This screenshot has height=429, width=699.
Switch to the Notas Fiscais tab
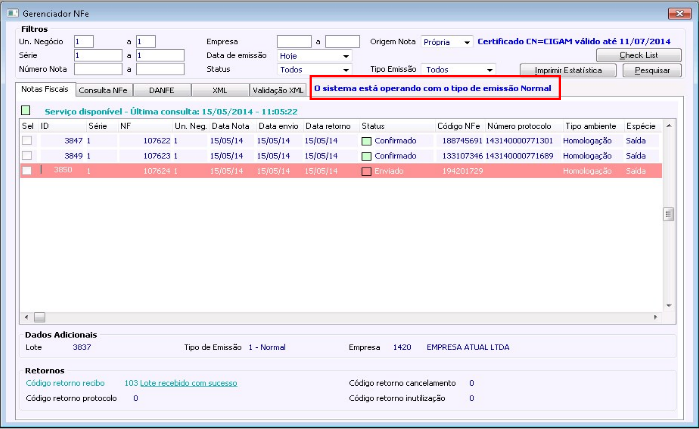point(45,89)
